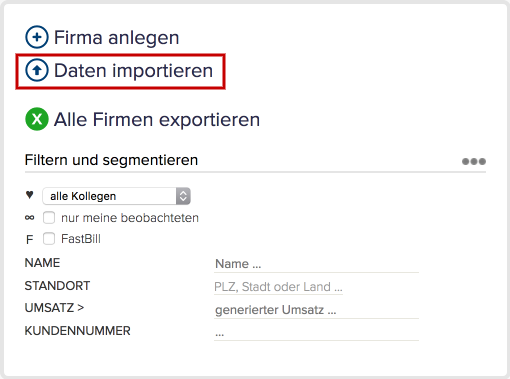
Task: Click the green Excel export icon
Action: (37, 119)
